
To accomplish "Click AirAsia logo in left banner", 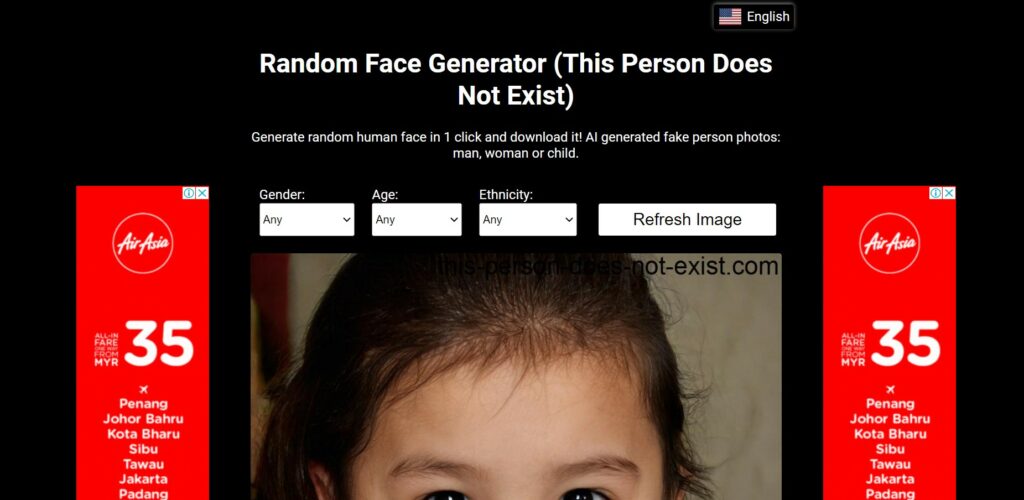I will pyautogui.click(x=142, y=243).
